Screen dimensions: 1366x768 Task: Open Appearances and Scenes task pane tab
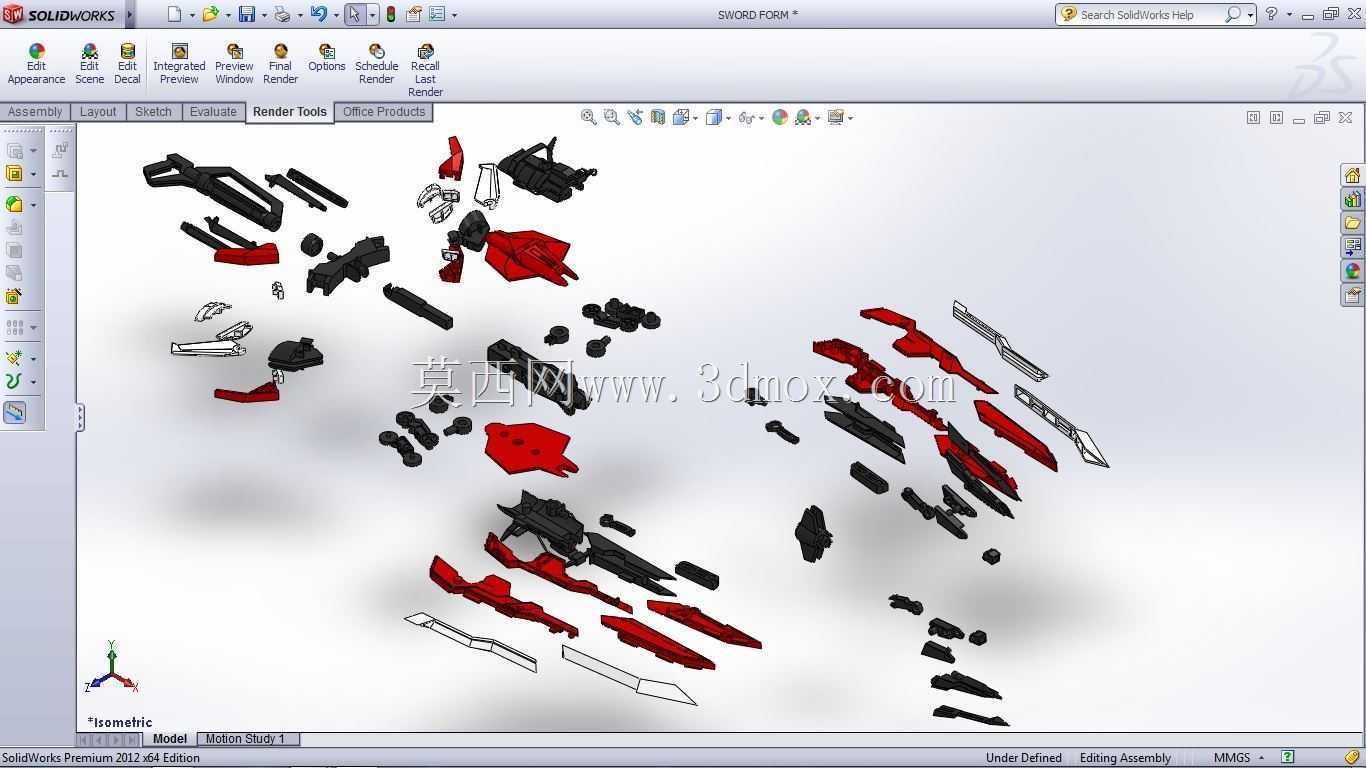1352,271
